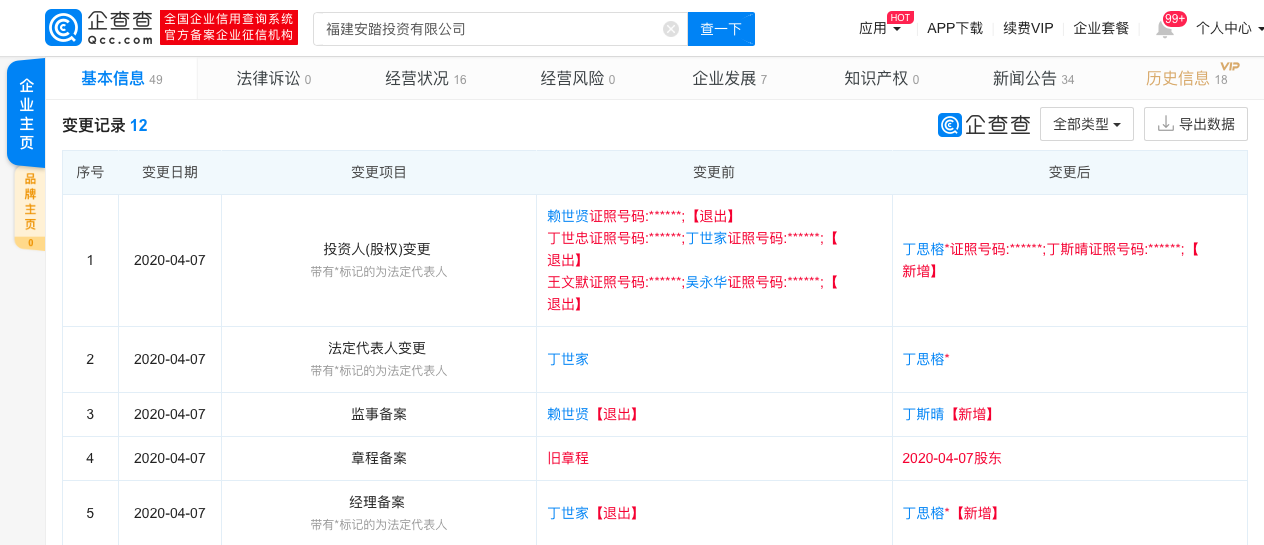
Task: Click the 章程备案 item cell
Action: [378, 458]
